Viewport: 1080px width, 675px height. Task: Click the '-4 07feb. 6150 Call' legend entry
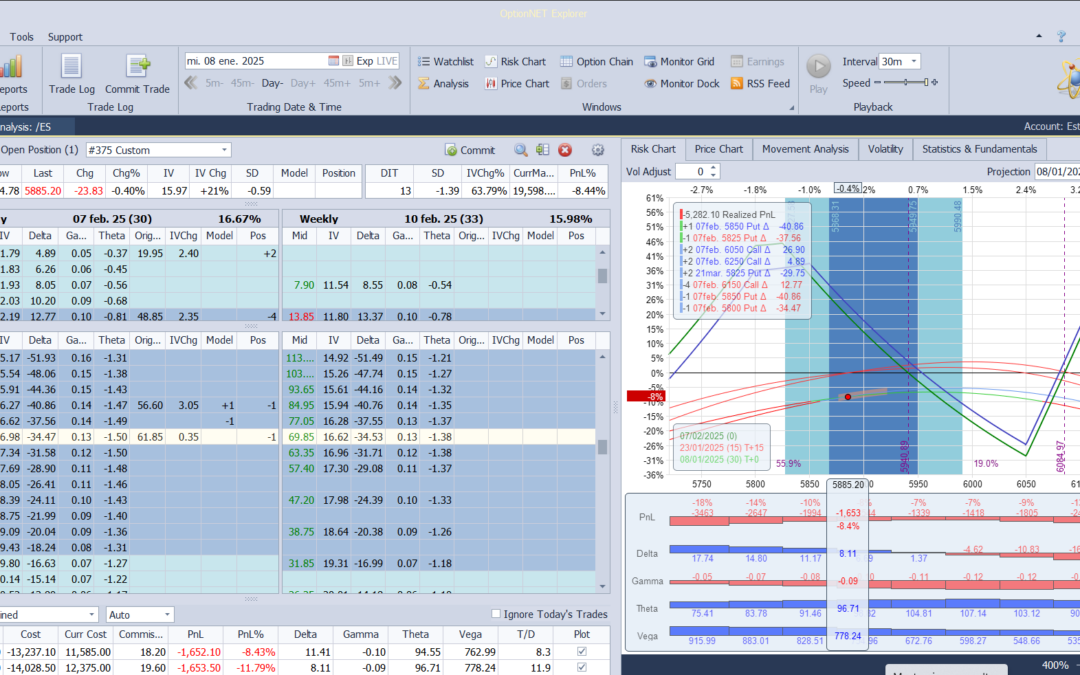click(740, 284)
